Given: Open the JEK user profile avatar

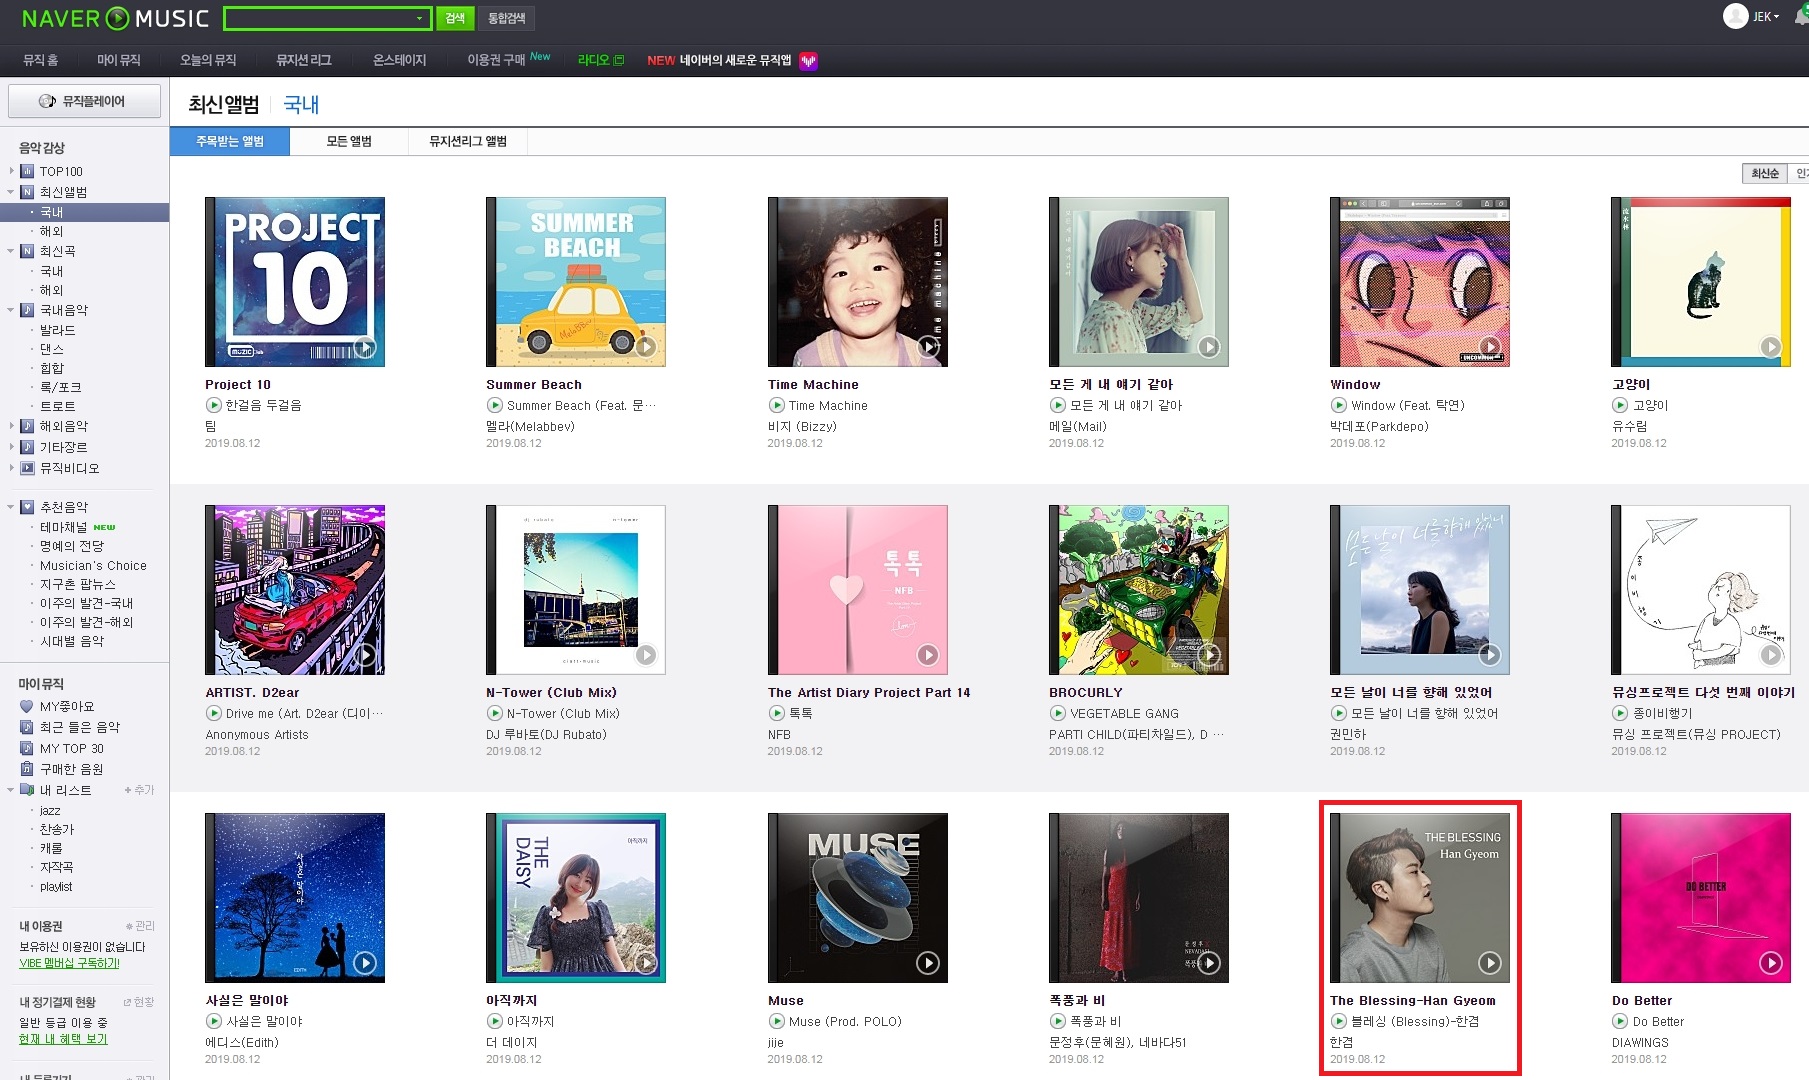Looking at the screenshot, I should (1735, 16).
